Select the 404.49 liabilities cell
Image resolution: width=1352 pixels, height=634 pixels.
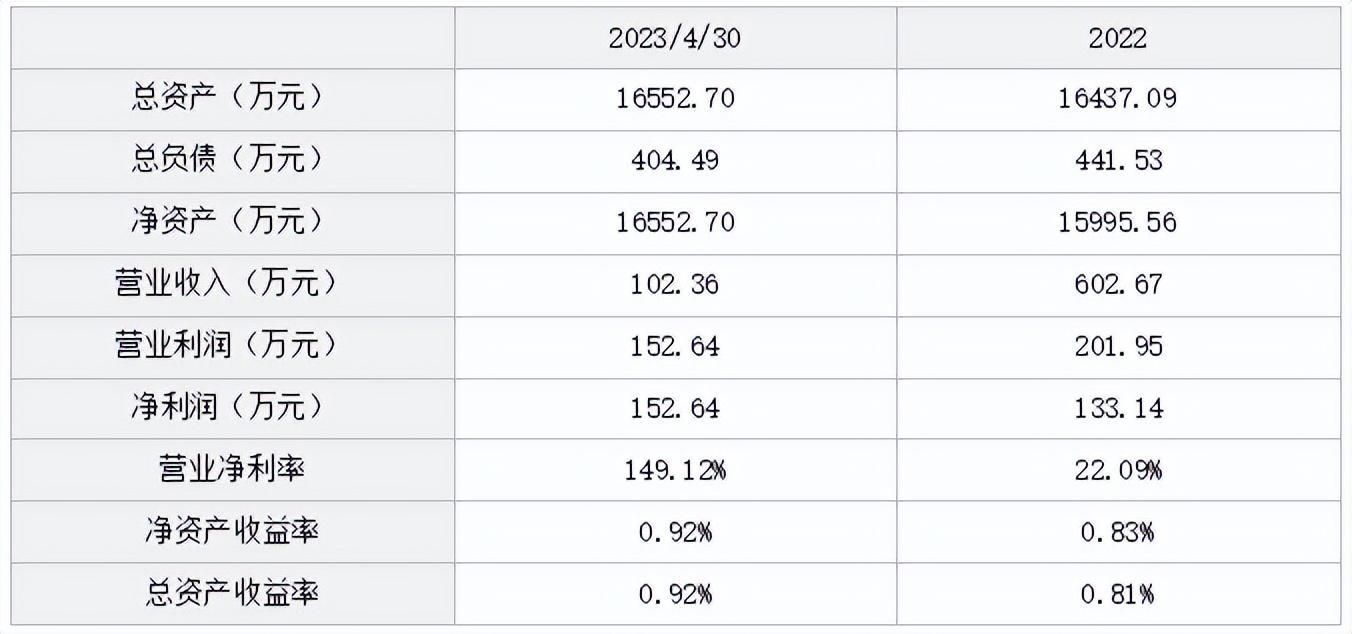pyautogui.click(x=676, y=160)
